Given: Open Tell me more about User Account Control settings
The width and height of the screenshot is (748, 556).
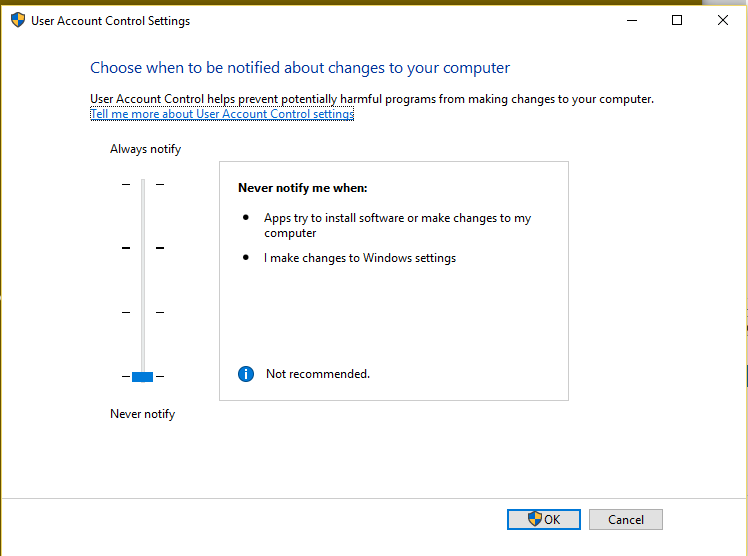Looking at the screenshot, I should pyautogui.click(x=222, y=114).
